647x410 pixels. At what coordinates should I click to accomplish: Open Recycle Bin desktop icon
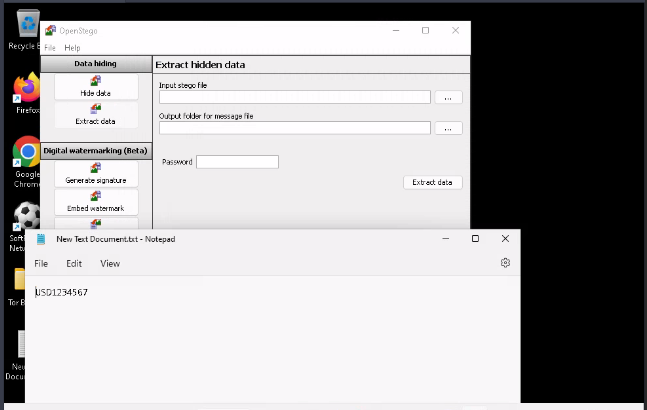click(x=28, y=30)
